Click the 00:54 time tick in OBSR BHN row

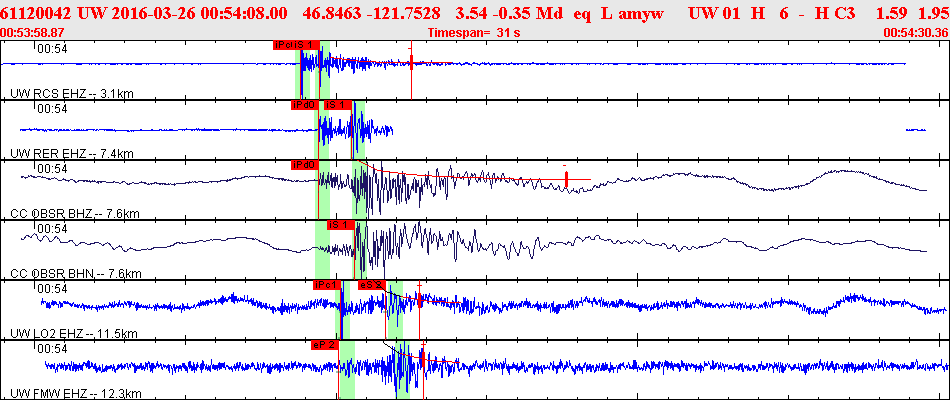[52, 229]
